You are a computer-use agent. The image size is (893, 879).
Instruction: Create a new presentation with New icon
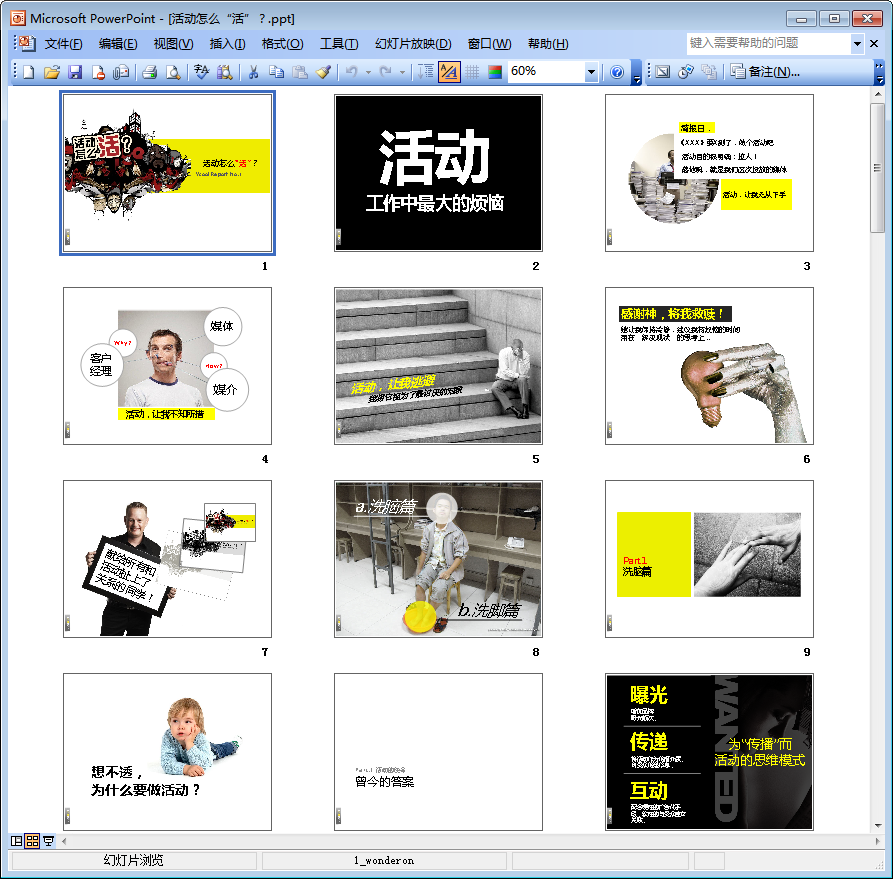[28, 72]
